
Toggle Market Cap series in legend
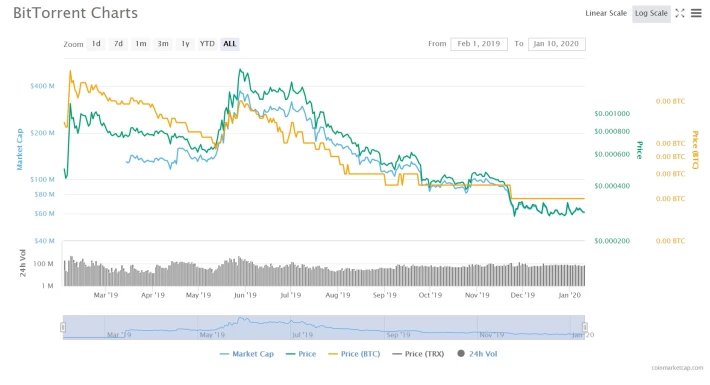pos(247,354)
